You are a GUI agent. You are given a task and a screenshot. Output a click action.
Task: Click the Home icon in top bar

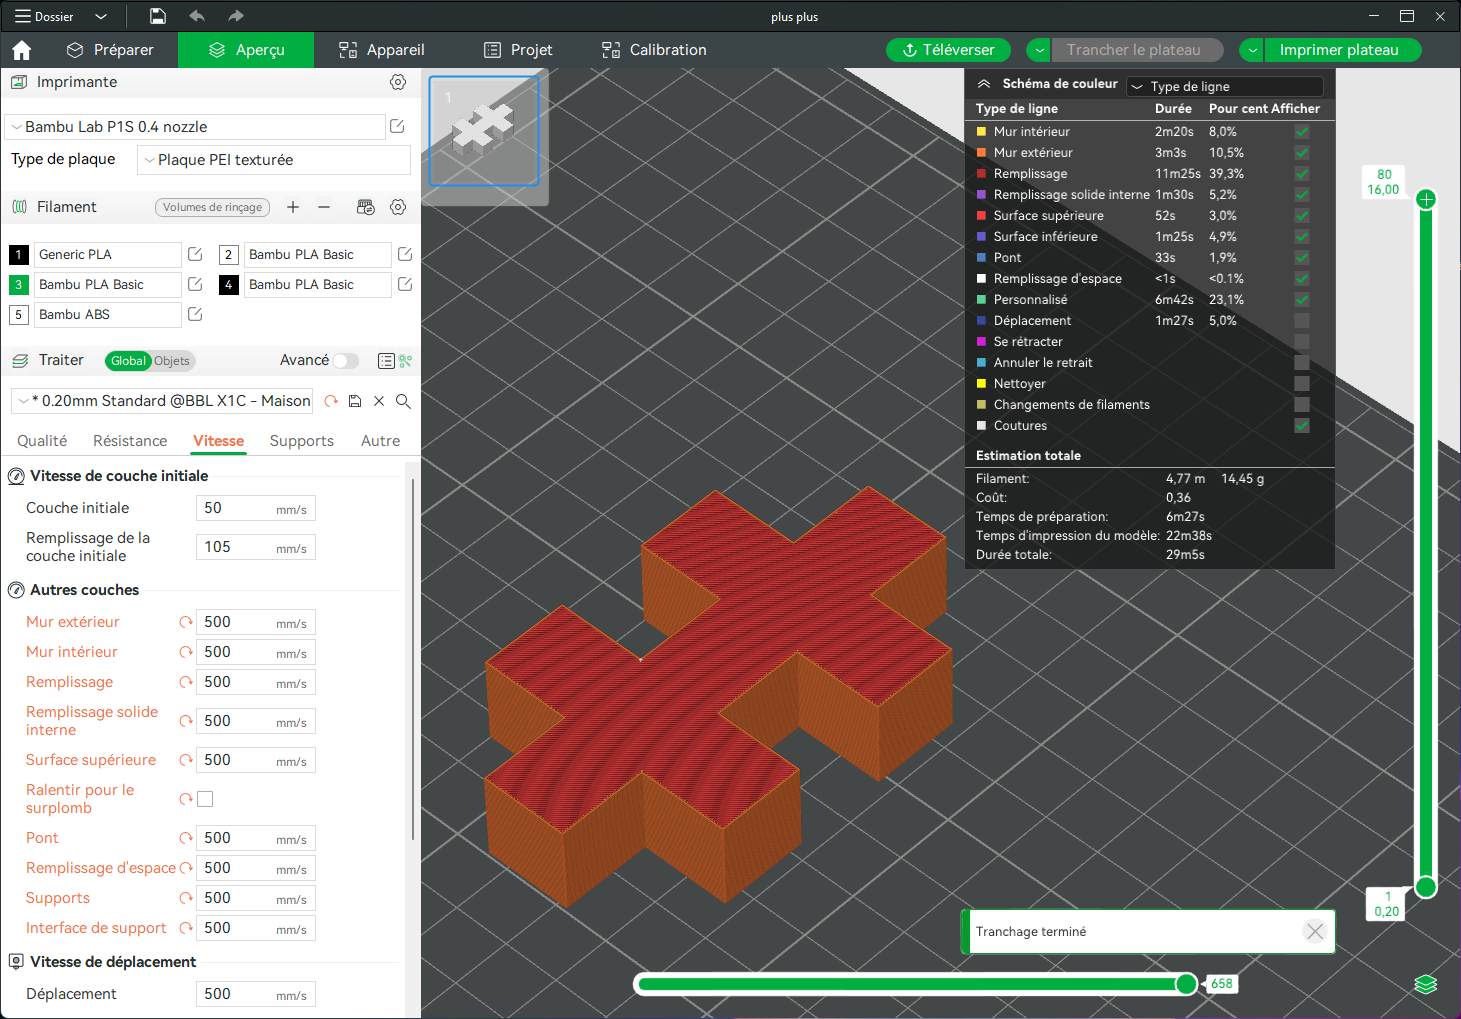tap(22, 50)
